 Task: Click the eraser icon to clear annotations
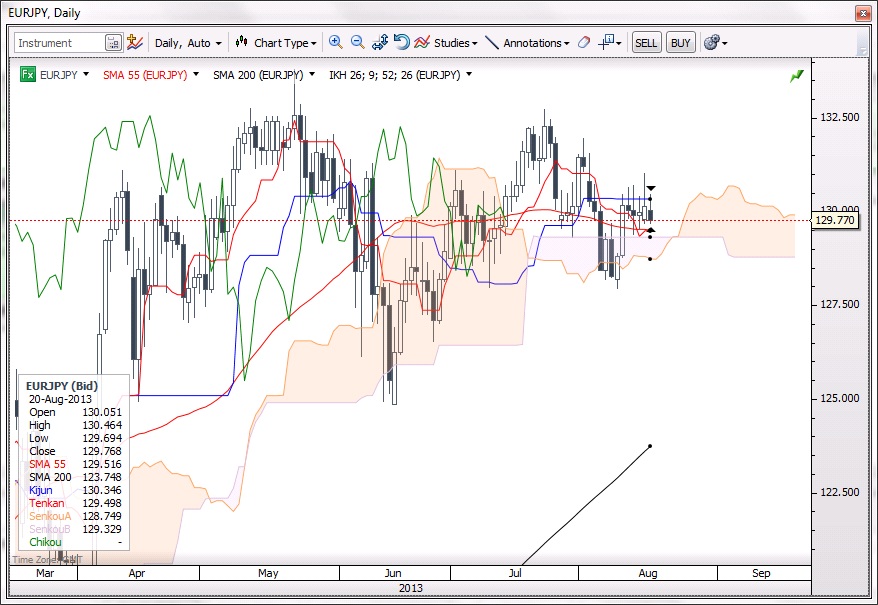click(585, 43)
